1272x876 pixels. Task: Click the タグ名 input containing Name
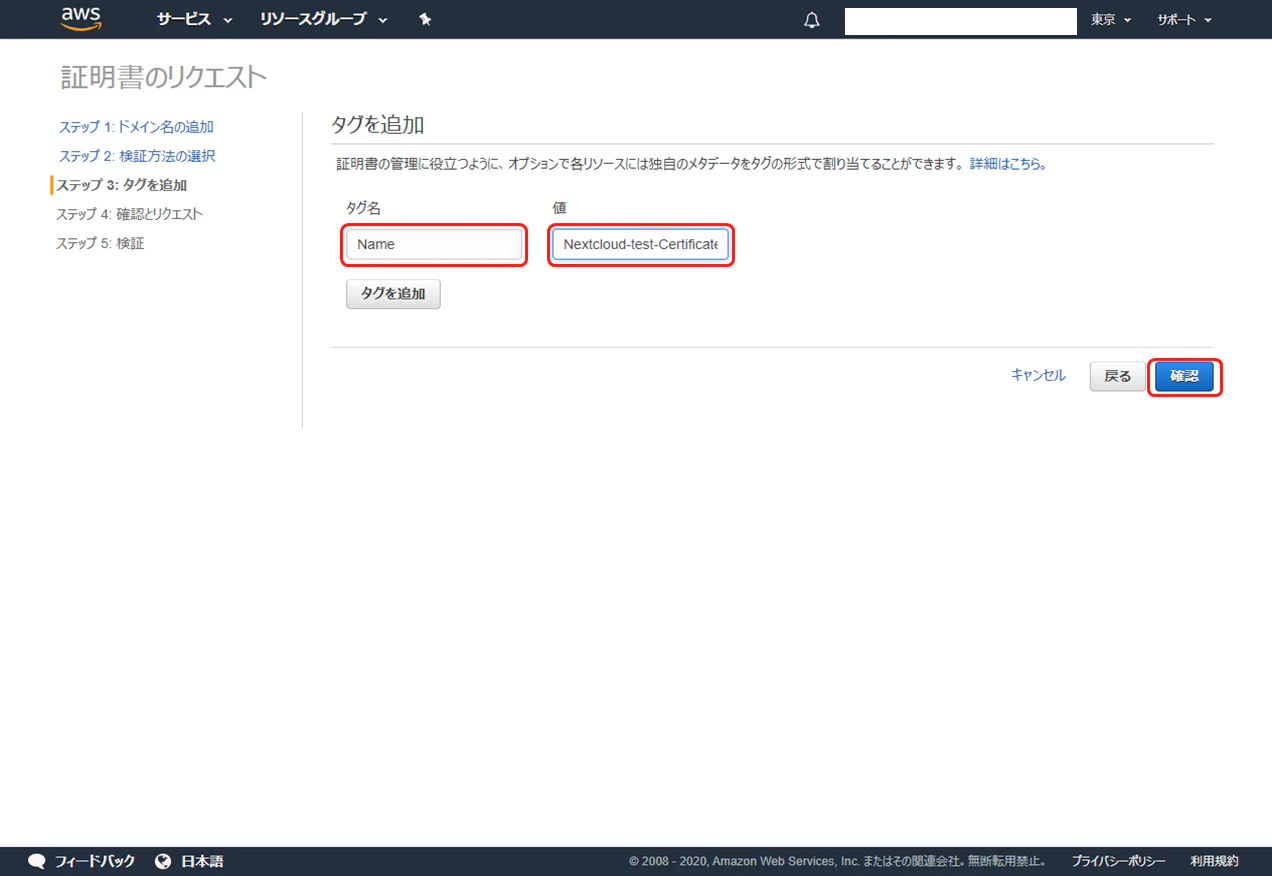(434, 244)
